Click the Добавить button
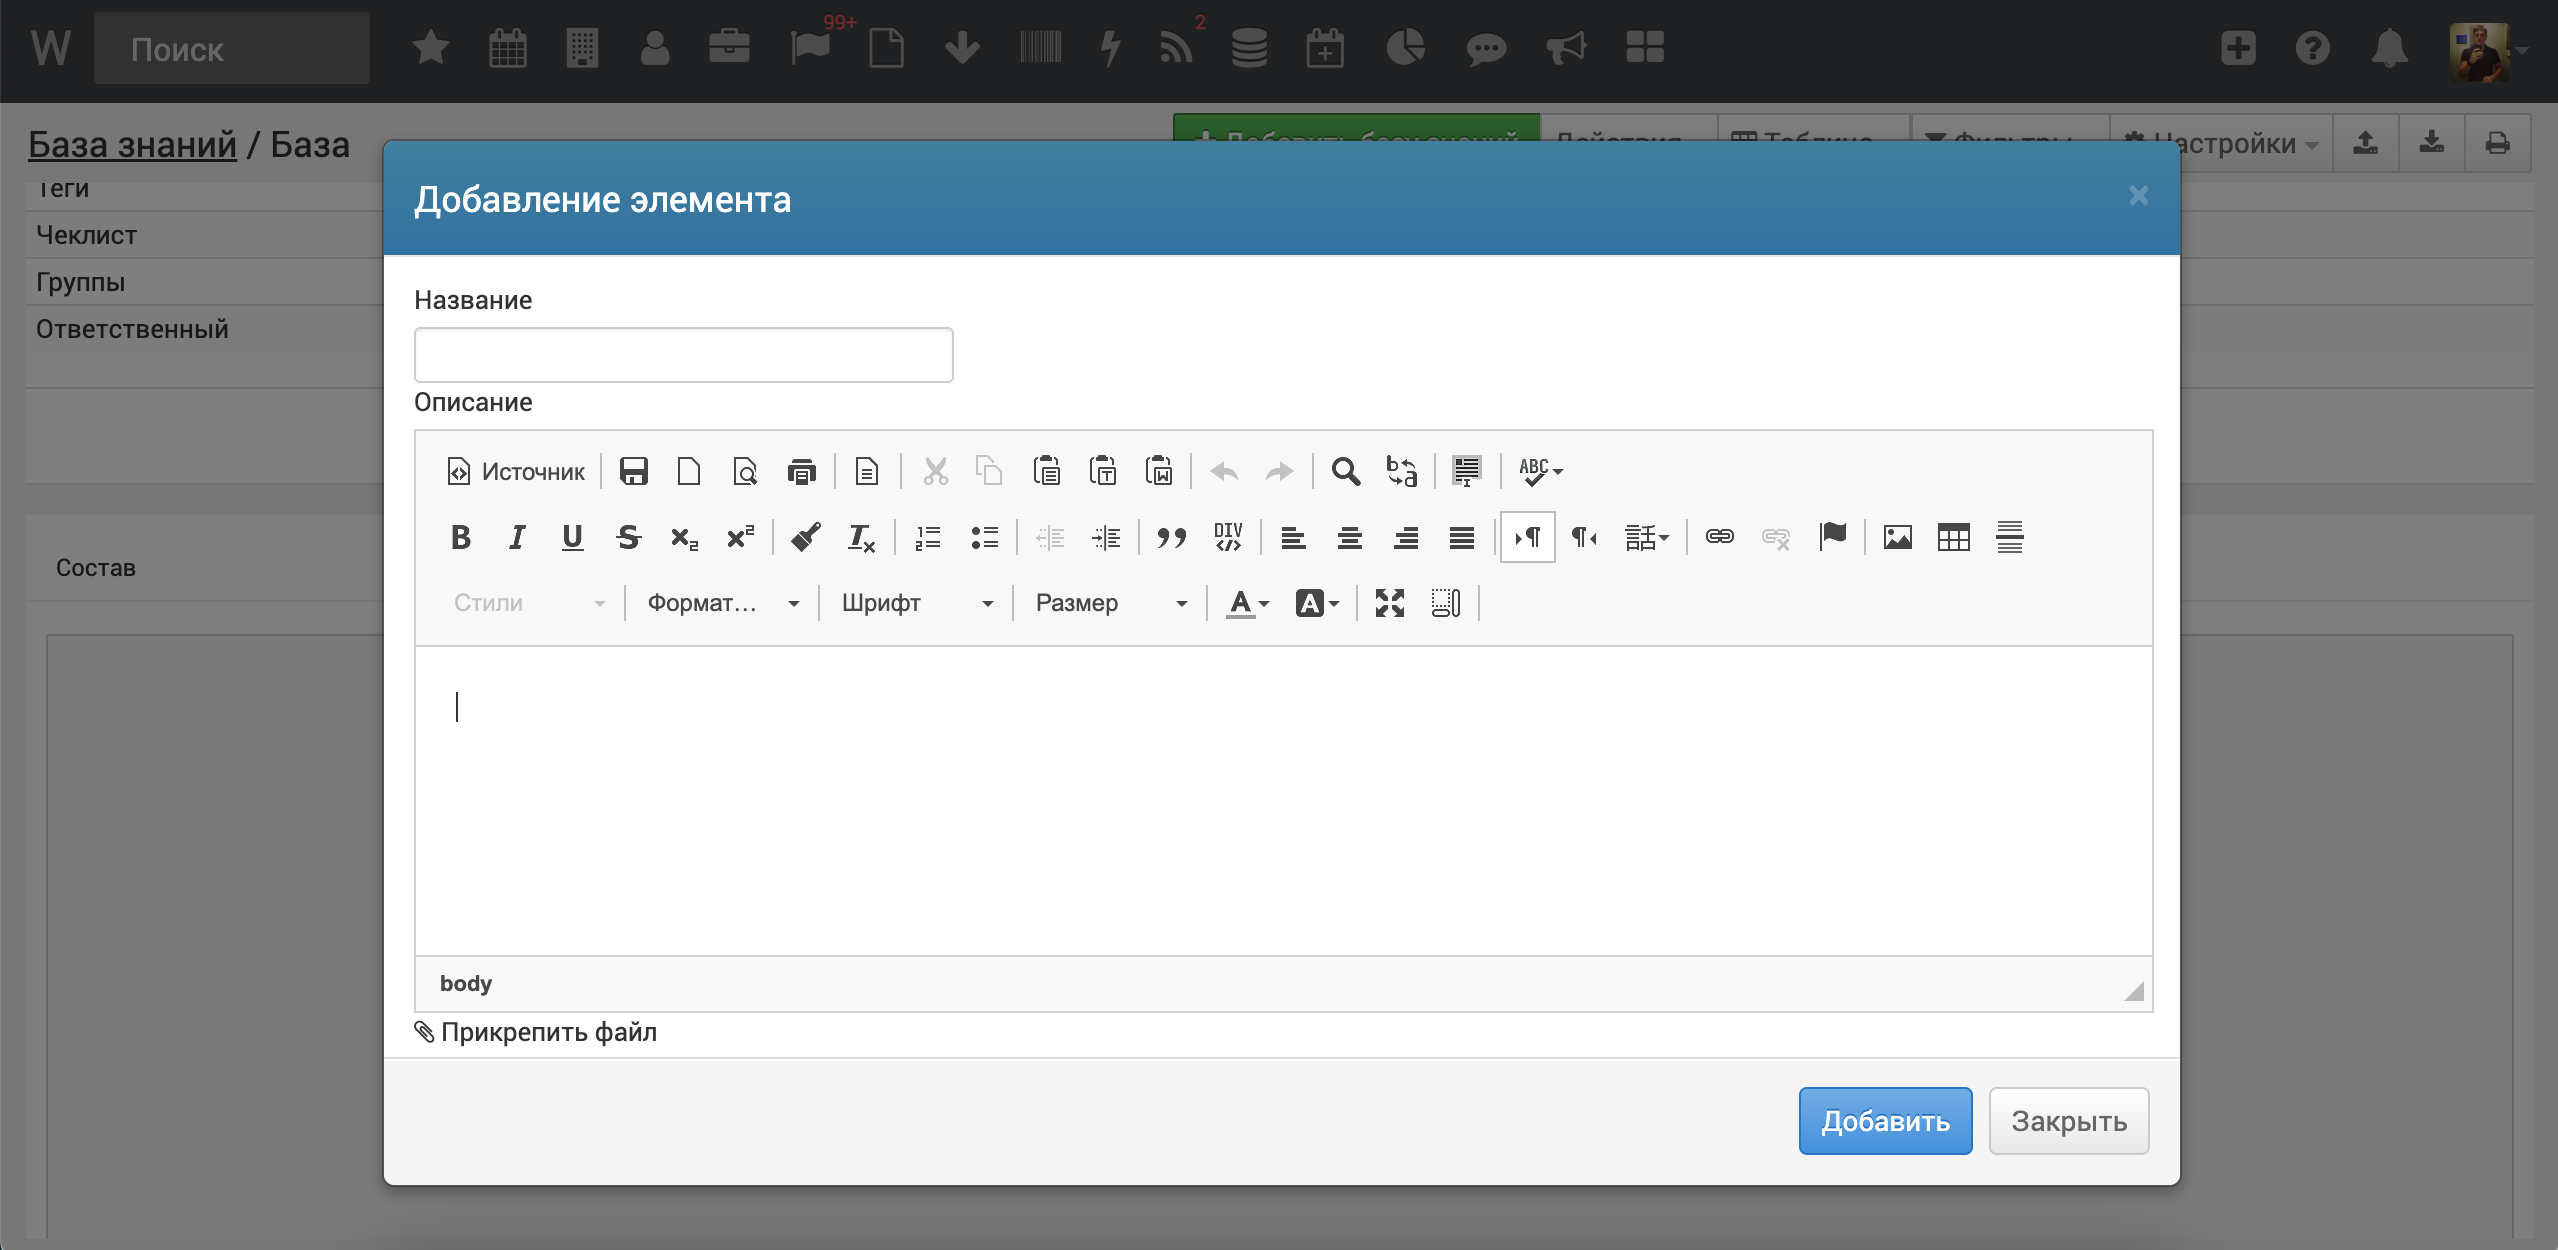This screenshot has width=2558, height=1250. 1885,1121
